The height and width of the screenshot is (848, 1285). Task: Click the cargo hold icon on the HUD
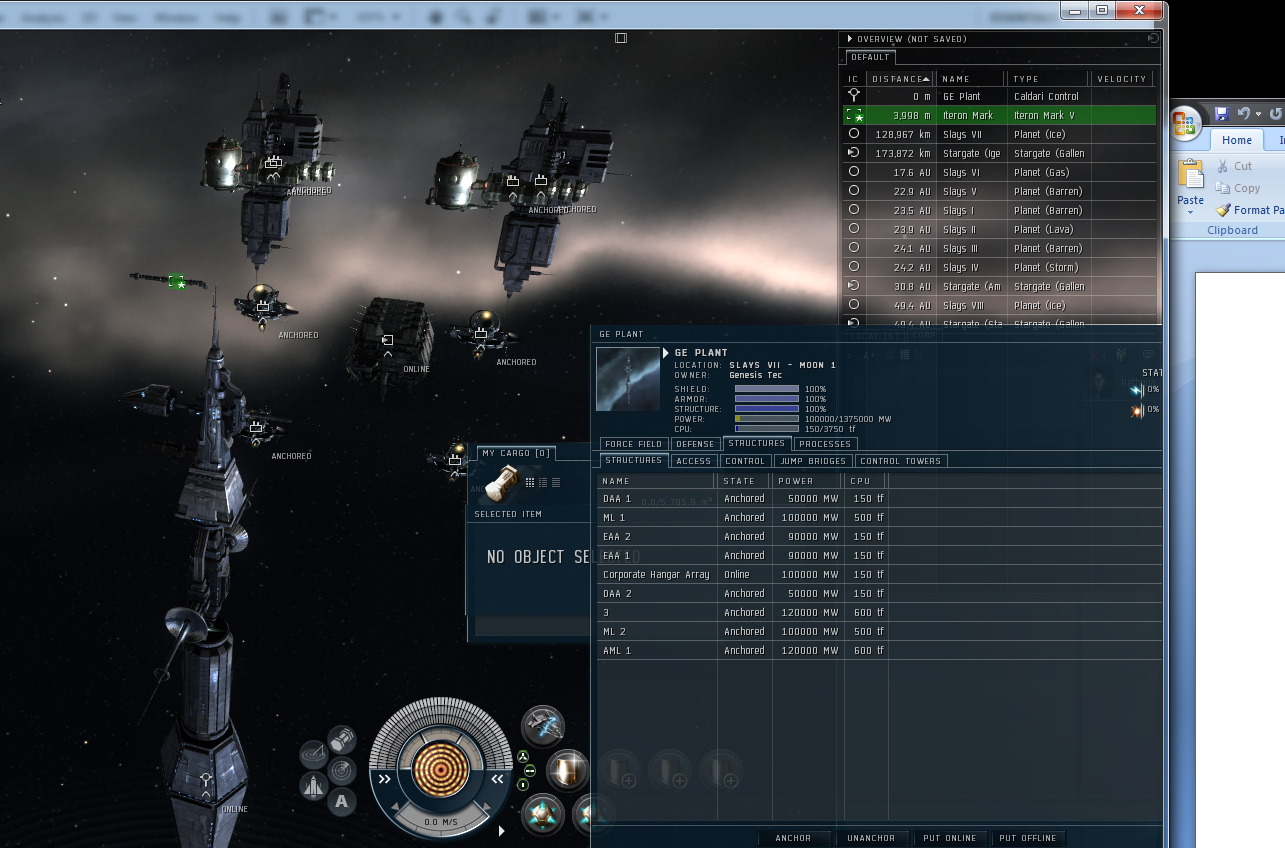pyautogui.click(x=342, y=739)
